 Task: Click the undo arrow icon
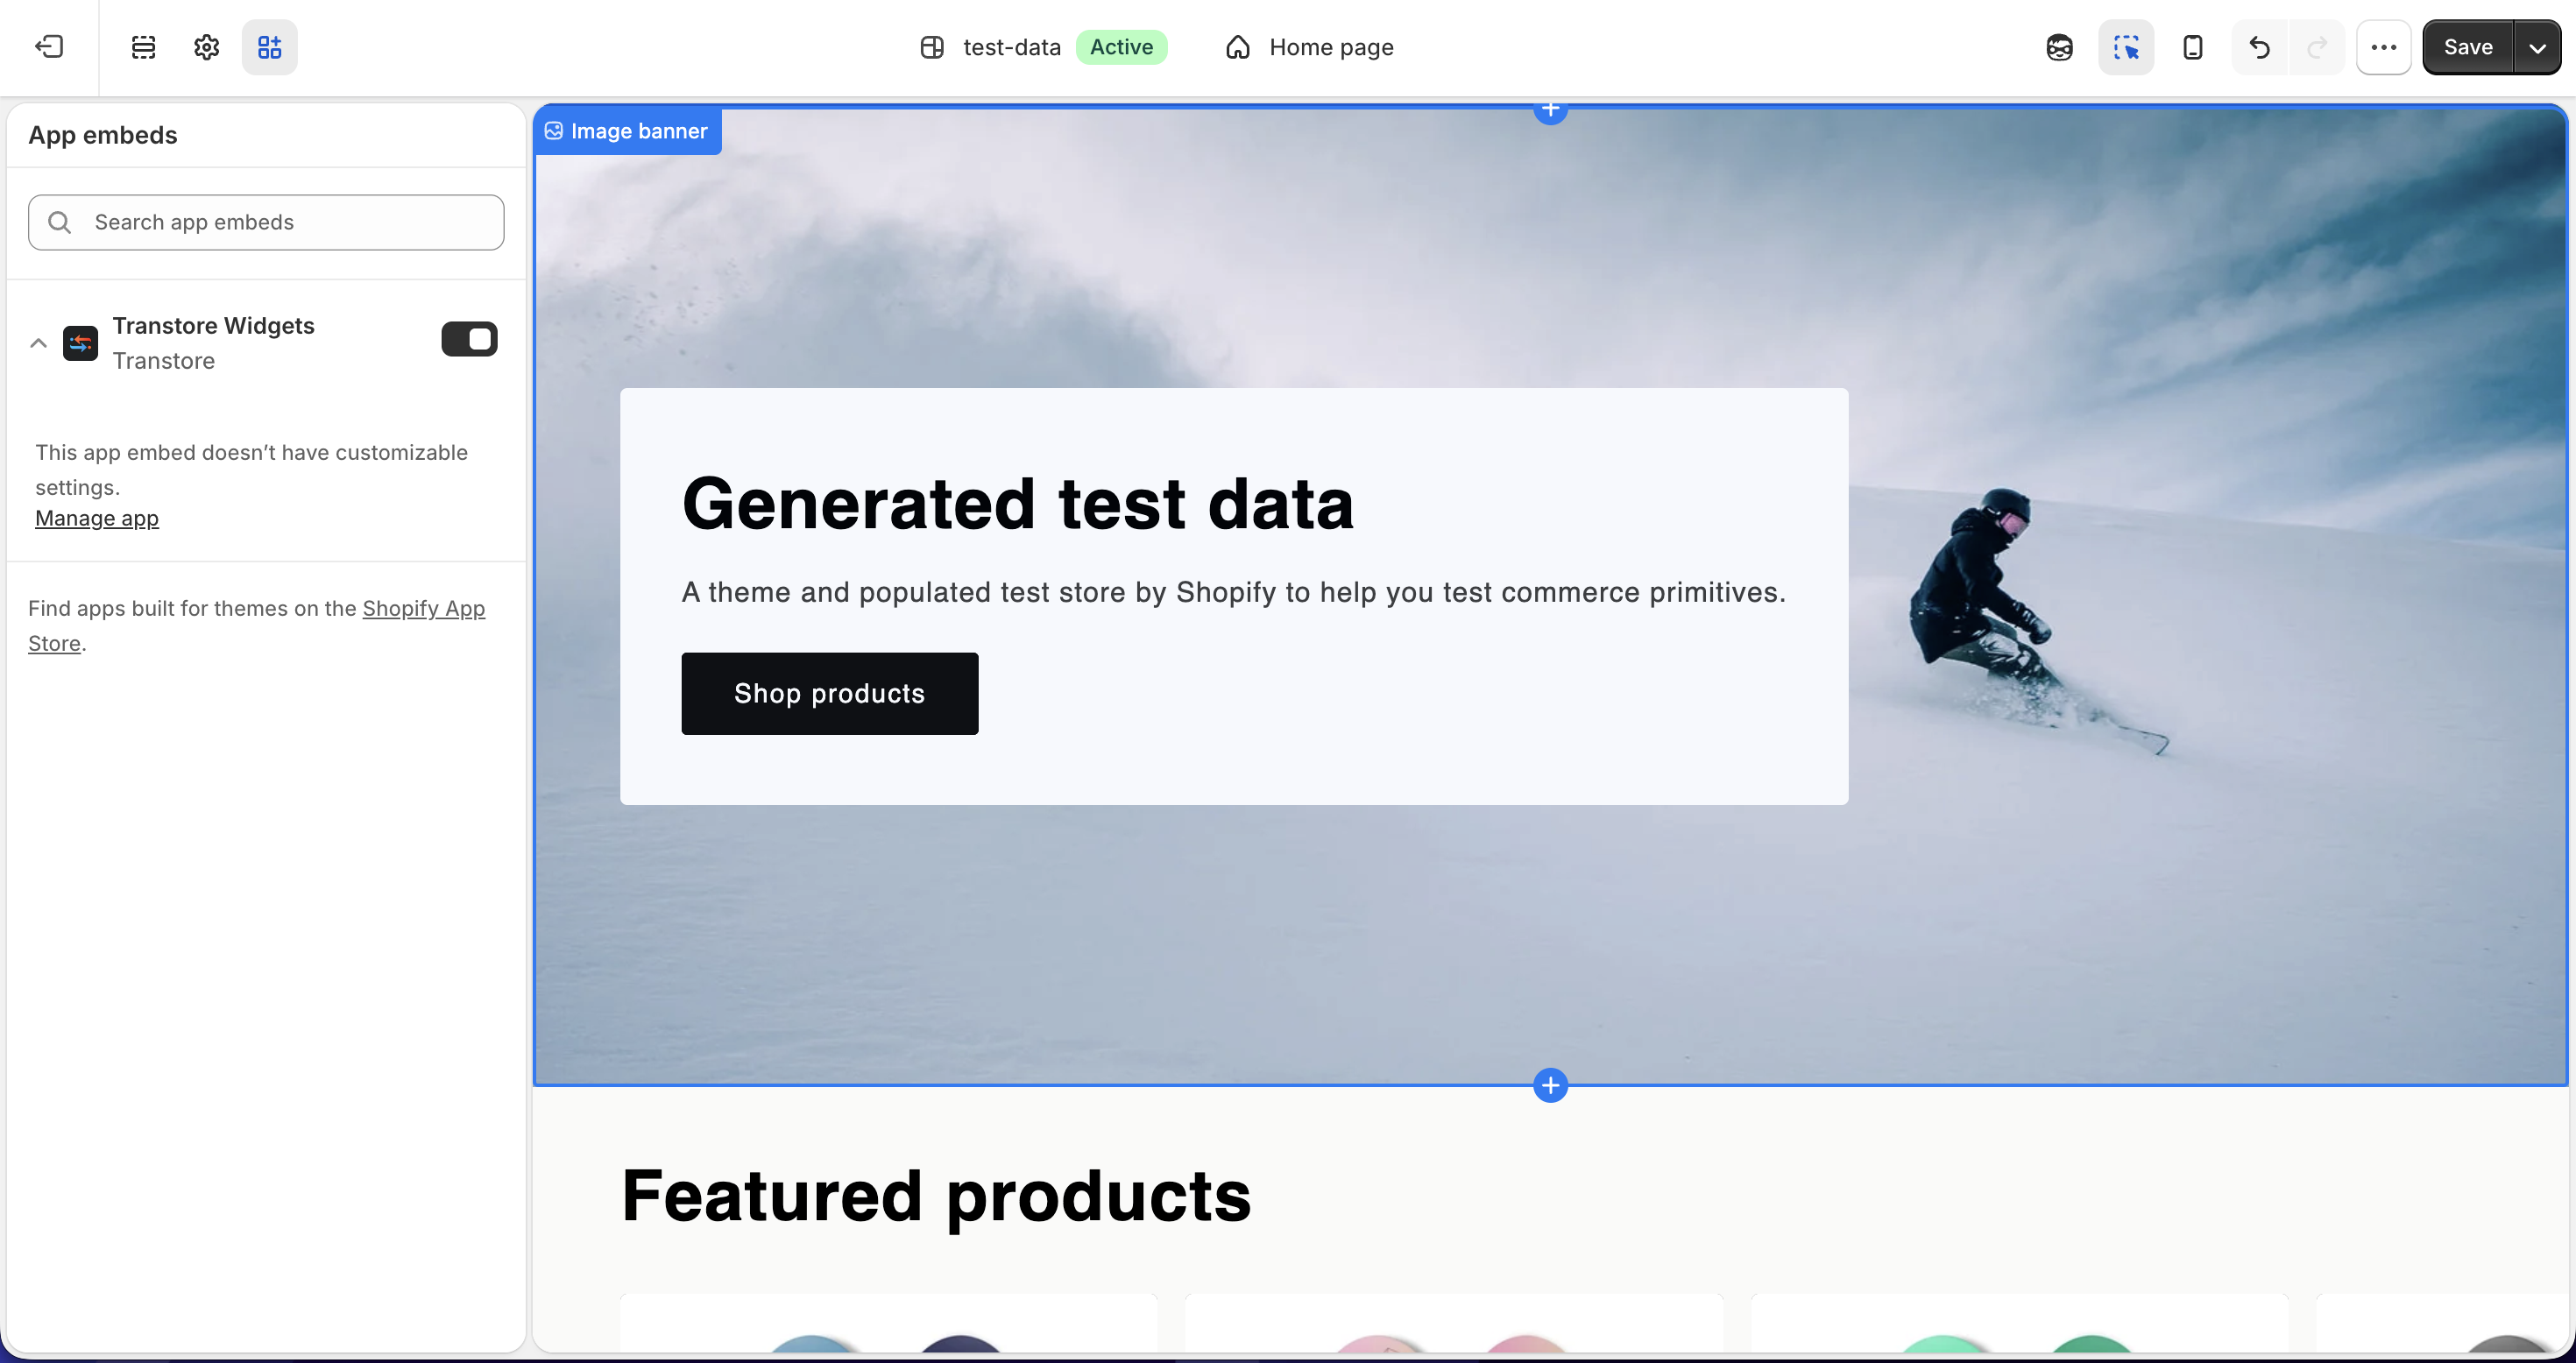(x=2259, y=47)
